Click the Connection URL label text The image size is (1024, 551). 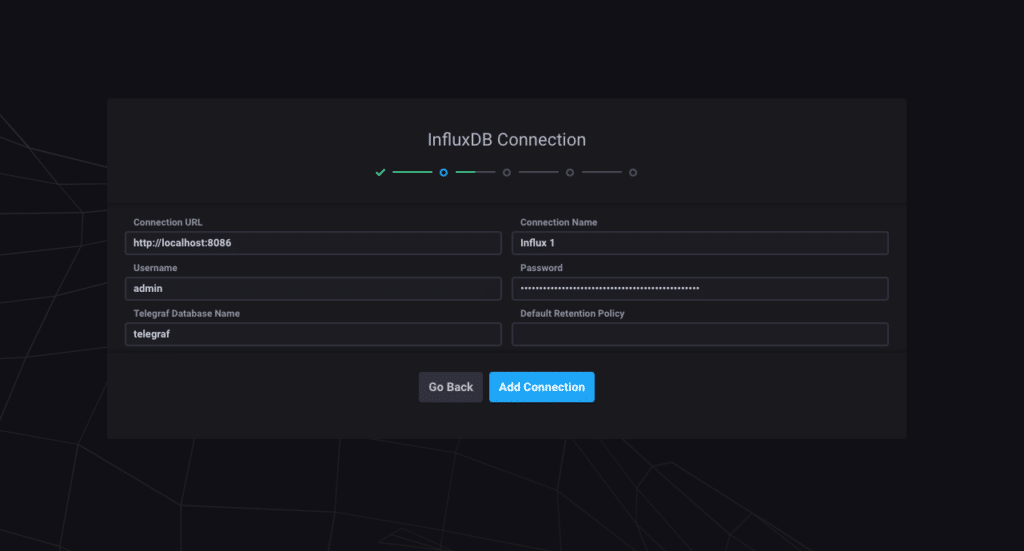[168, 222]
